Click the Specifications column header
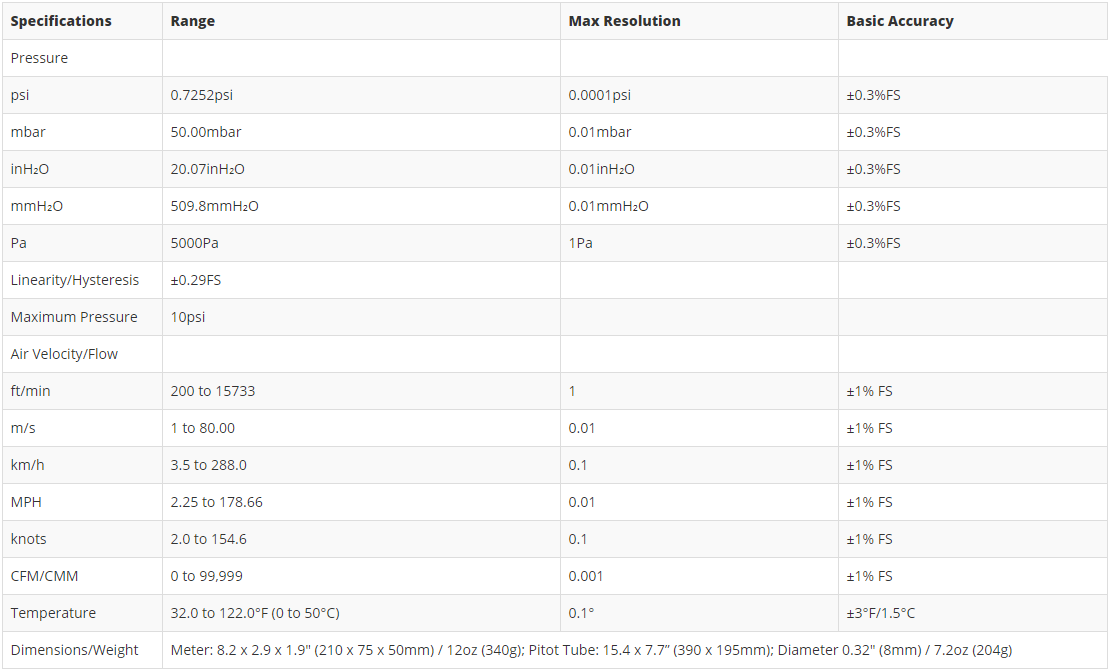This screenshot has width=1111, height=671. (x=61, y=21)
